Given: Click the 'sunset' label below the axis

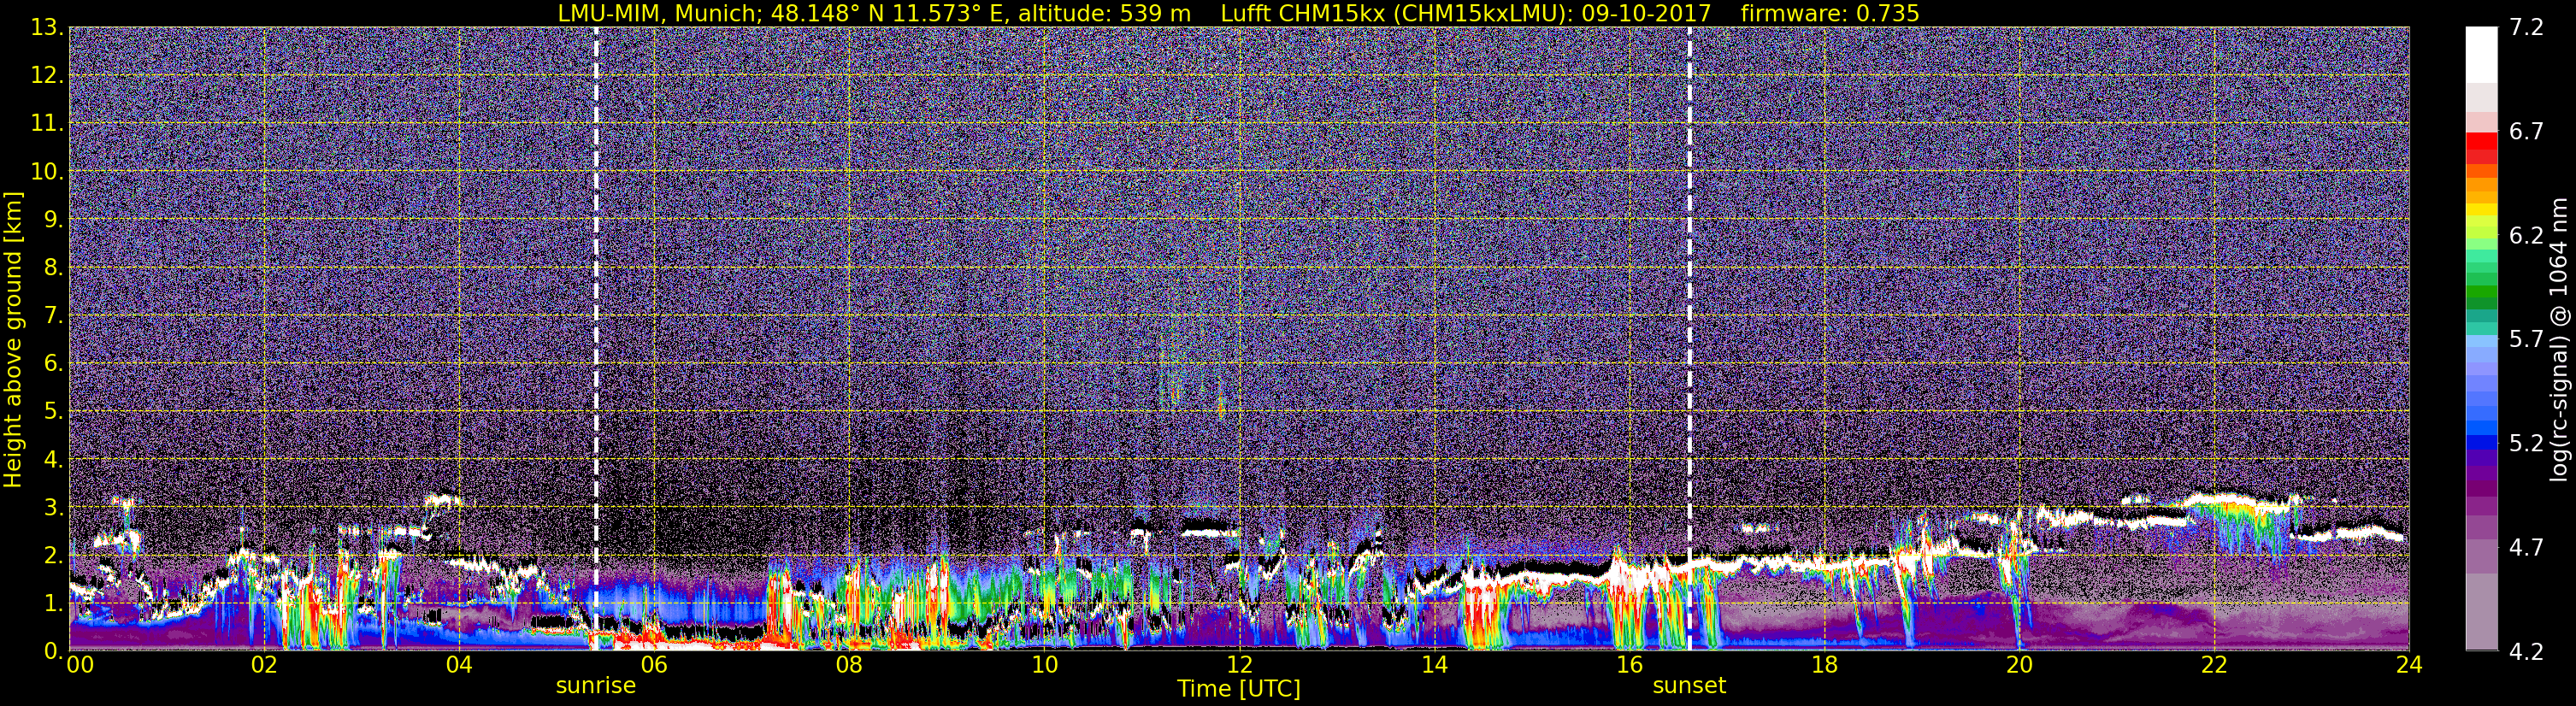Looking at the screenshot, I should [x=1689, y=686].
